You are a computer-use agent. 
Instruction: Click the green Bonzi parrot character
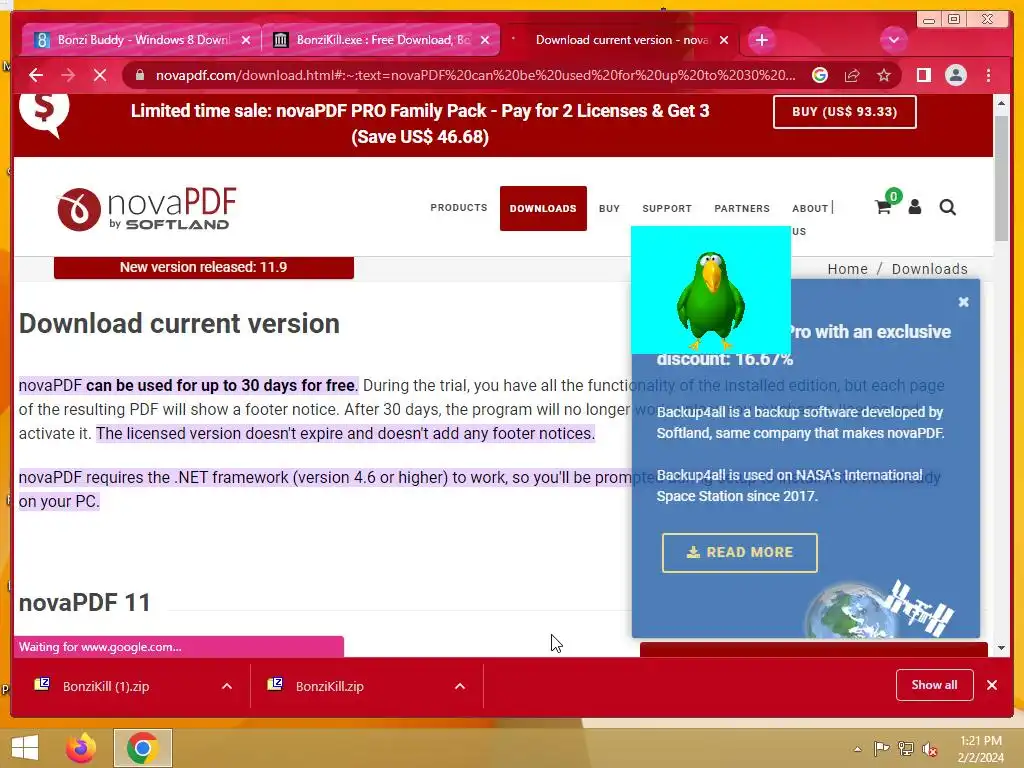click(711, 299)
